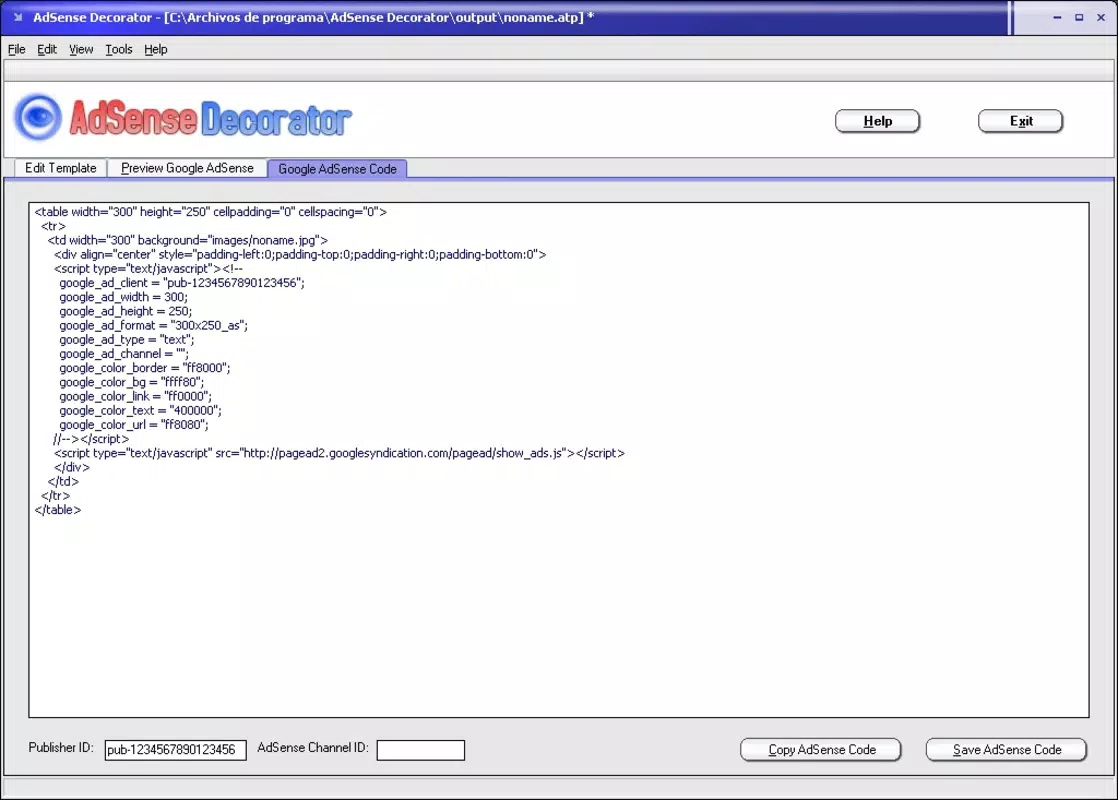Click the google_color_bg "ffff80" line
The image size is (1118, 800).
point(131,383)
